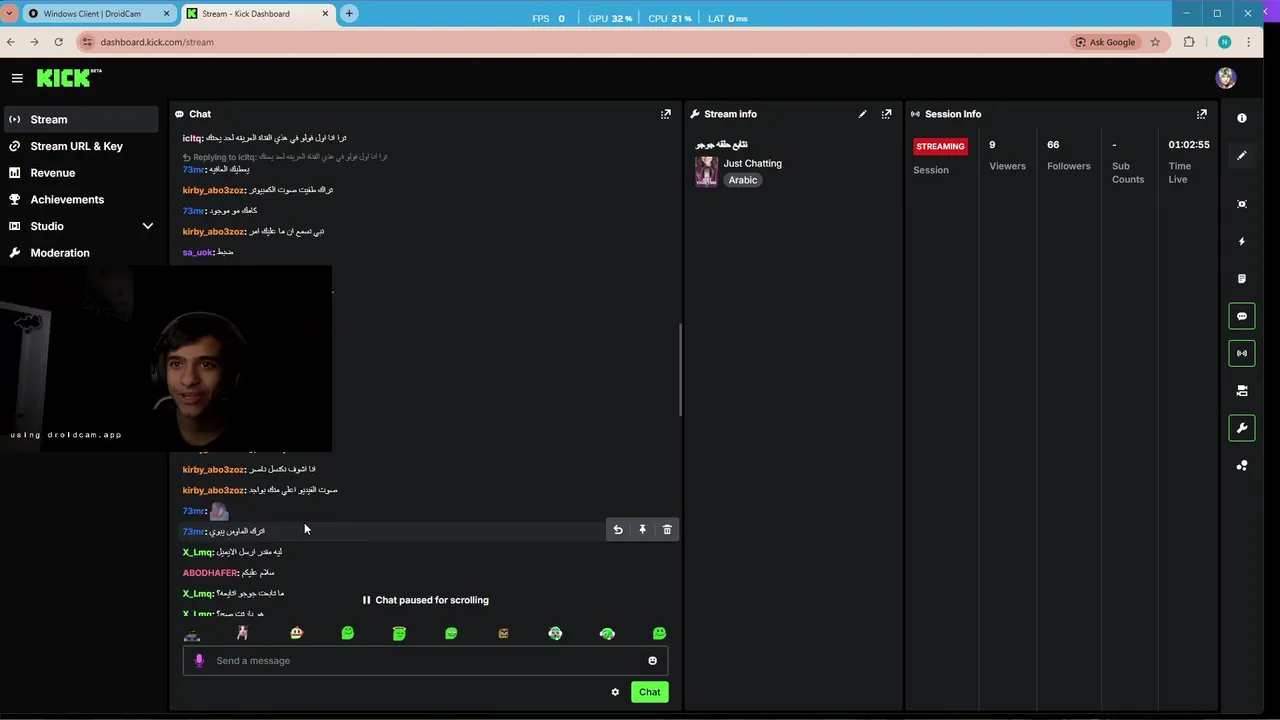
Task: Expand the Studio submenu chevron
Action: pyautogui.click(x=148, y=226)
